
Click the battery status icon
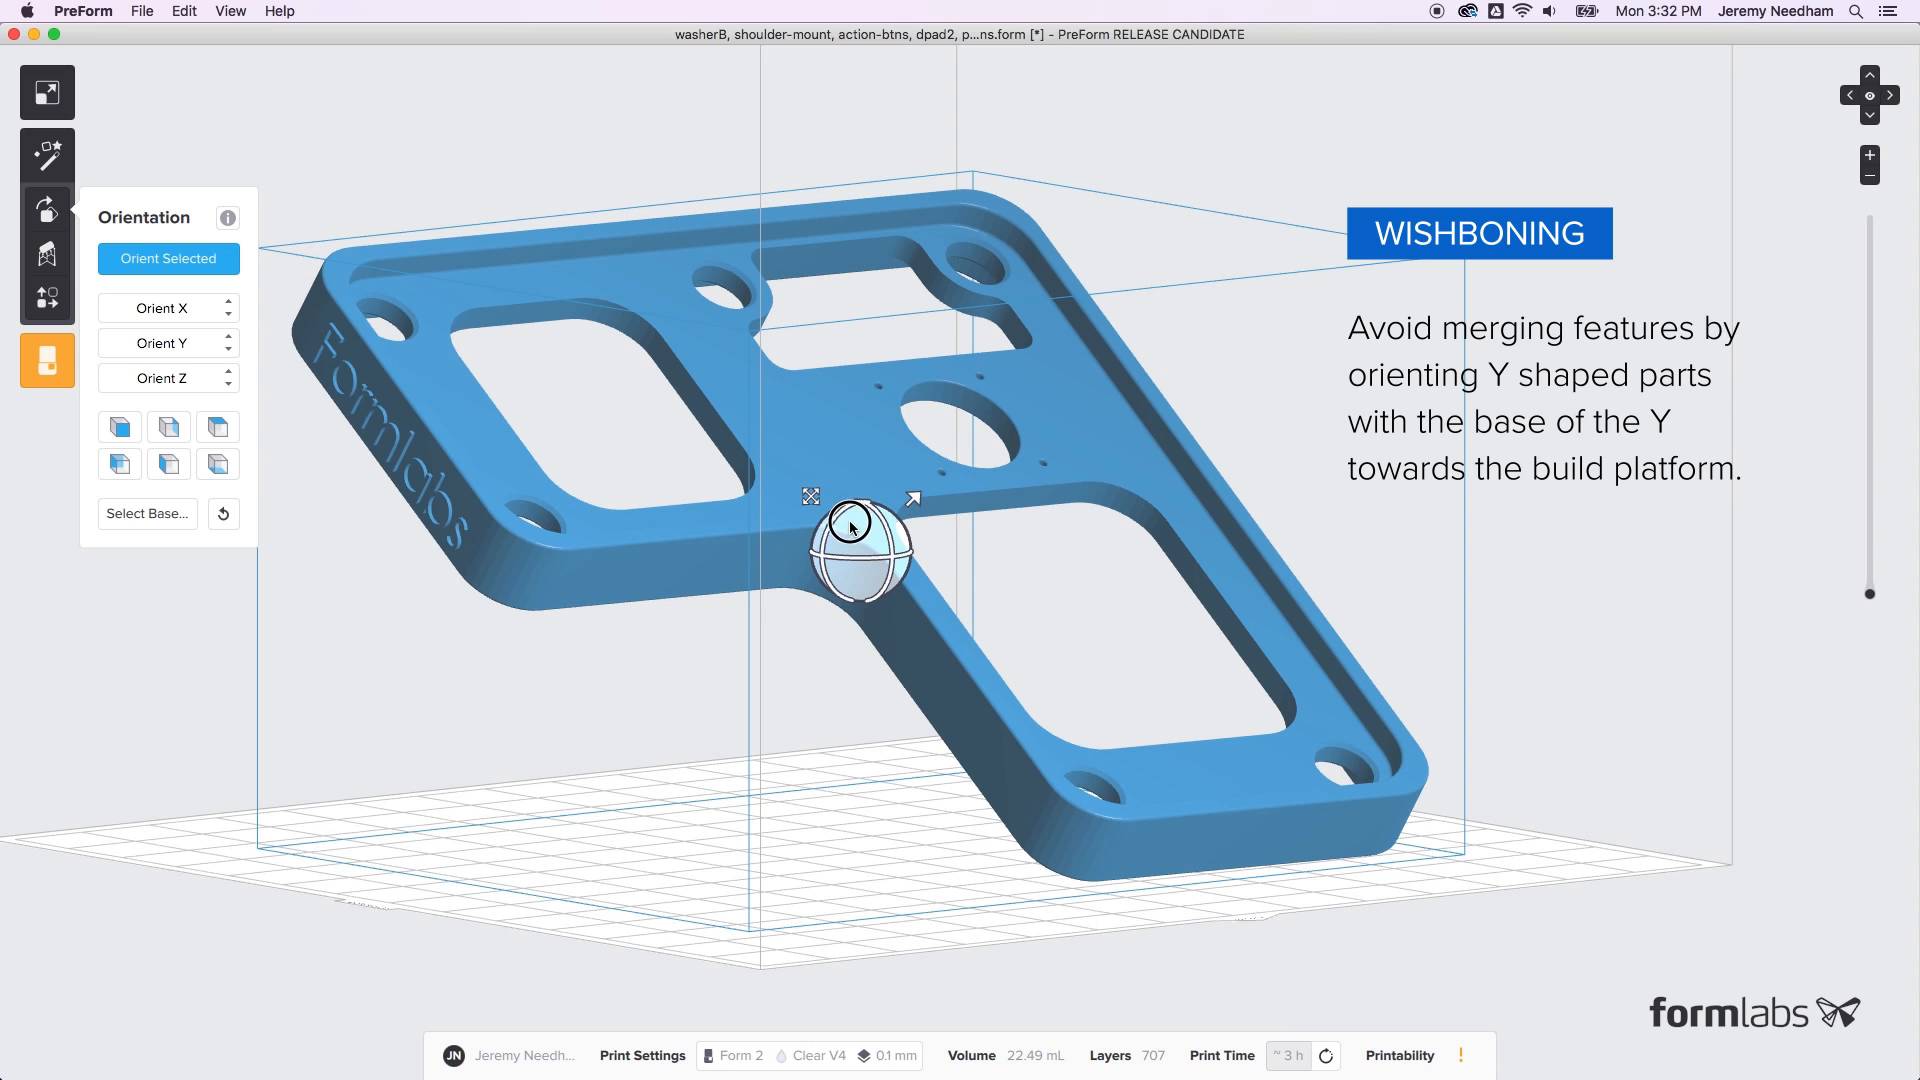tap(1587, 11)
